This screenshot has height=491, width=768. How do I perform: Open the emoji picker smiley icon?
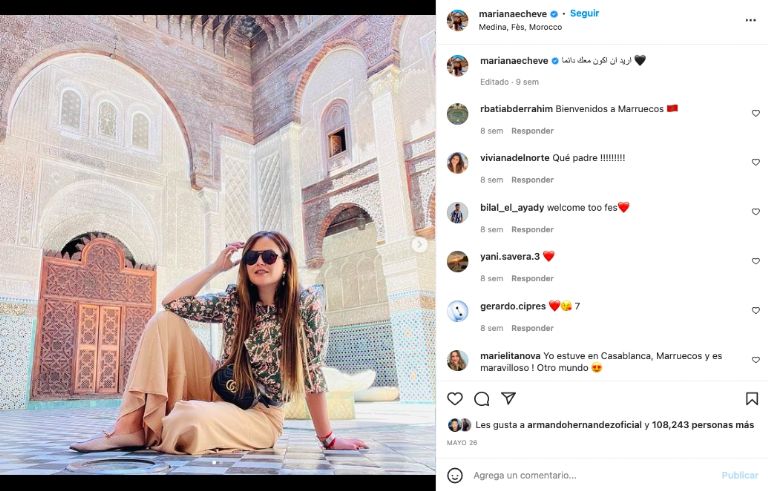click(x=455, y=475)
